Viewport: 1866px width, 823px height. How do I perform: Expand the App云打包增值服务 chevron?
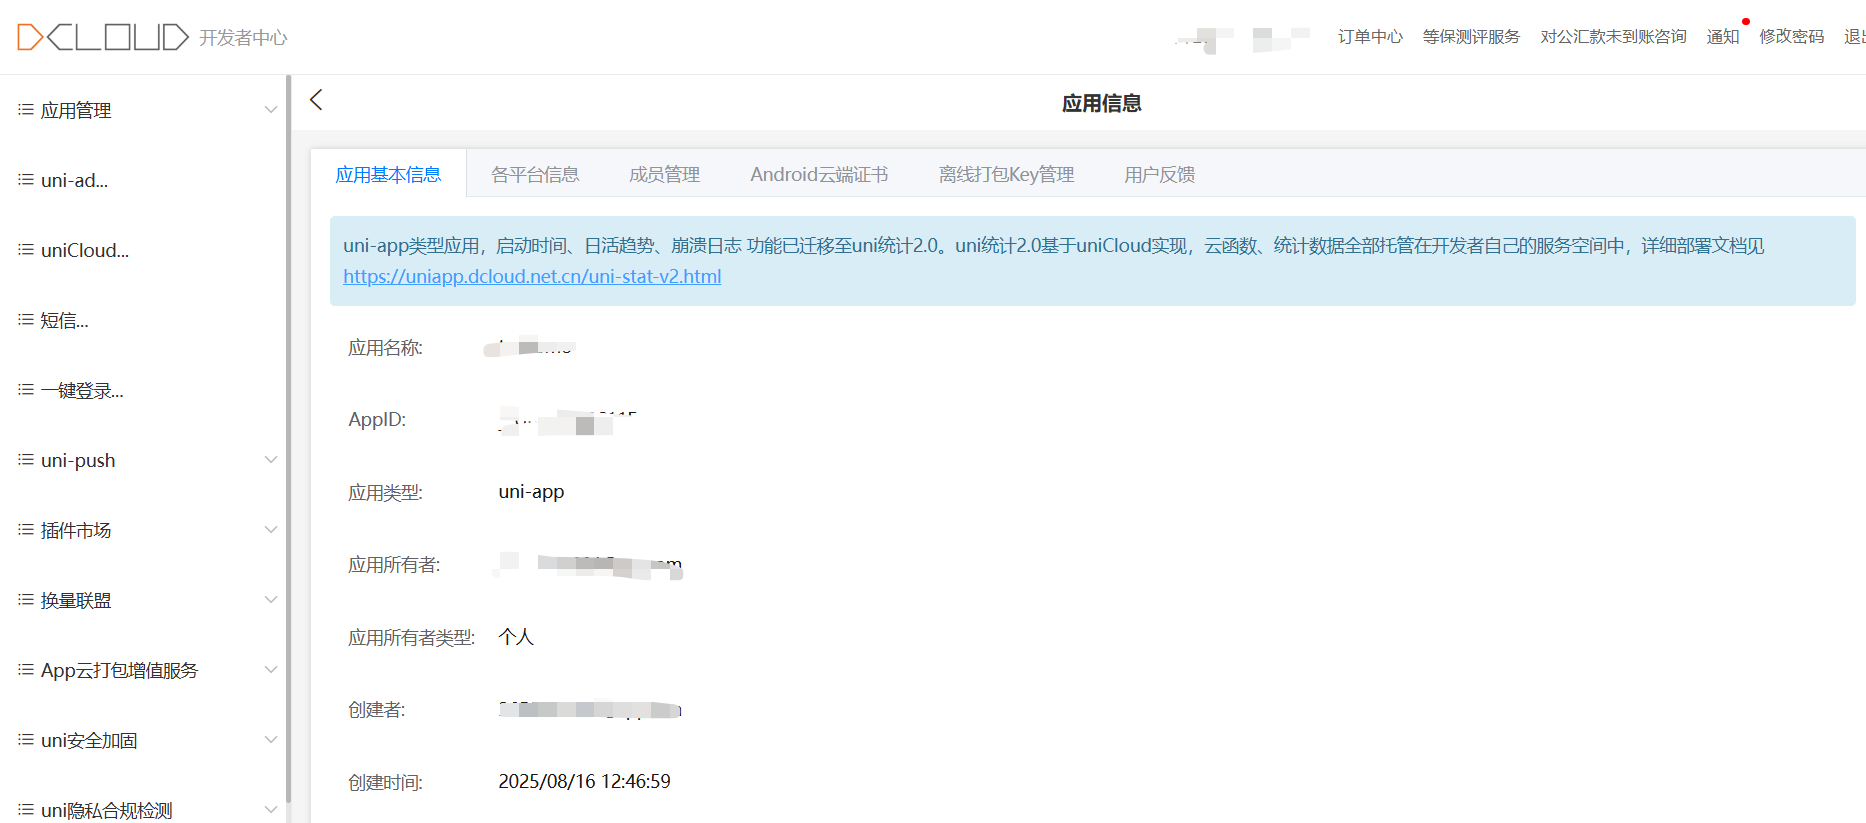[270, 670]
